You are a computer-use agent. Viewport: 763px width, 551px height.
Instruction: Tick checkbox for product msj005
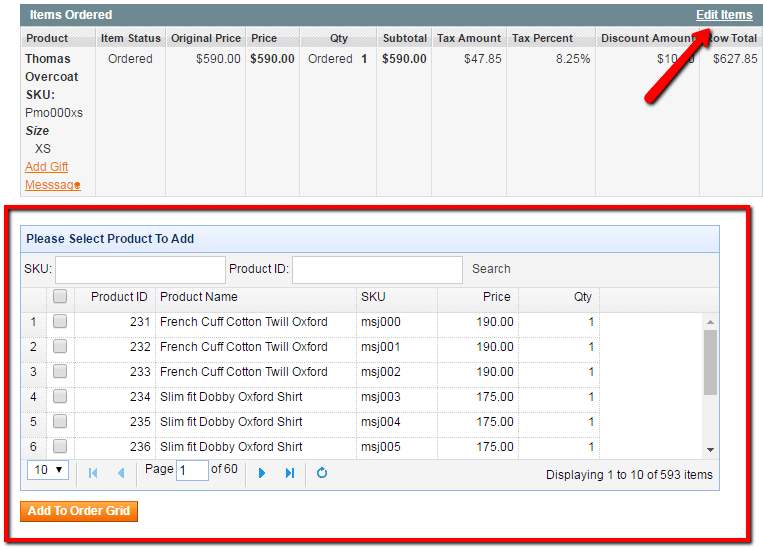pyautogui.click(x=60, y=447)
